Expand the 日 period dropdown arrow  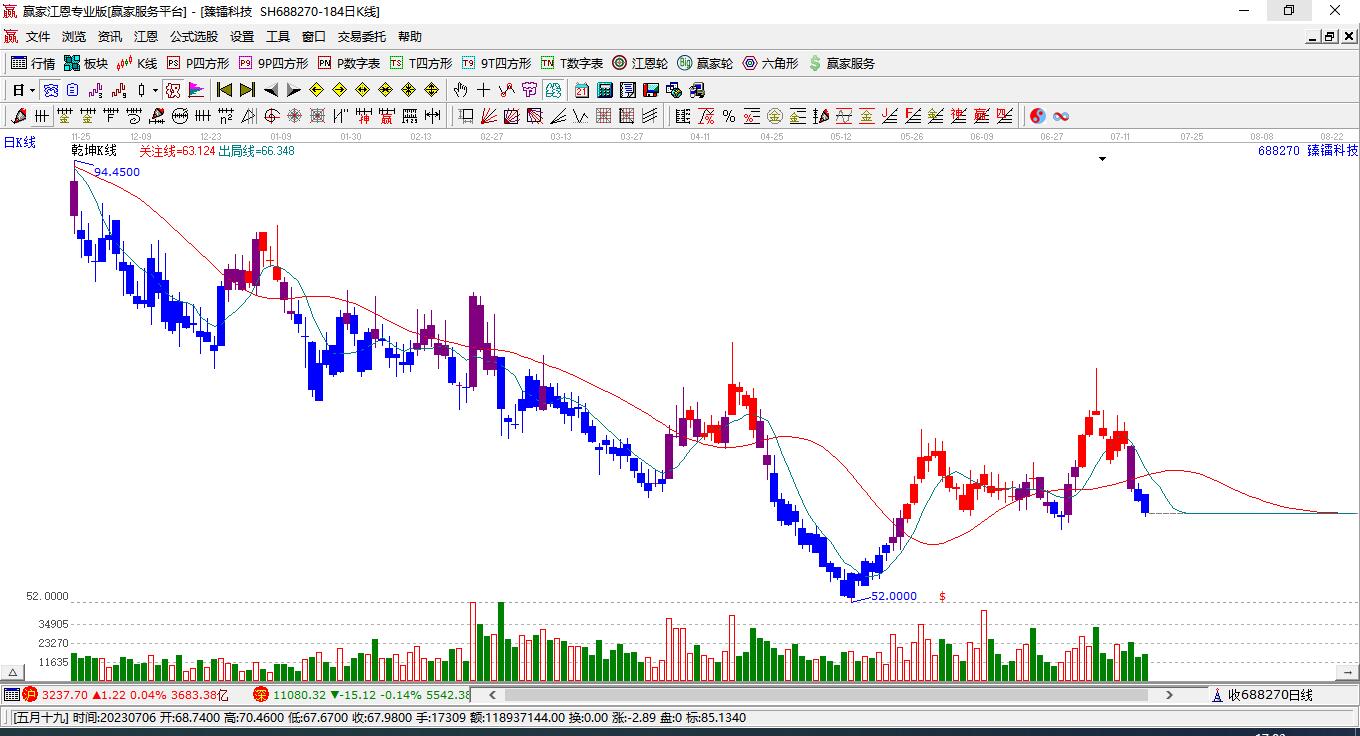tap(31, 90)
